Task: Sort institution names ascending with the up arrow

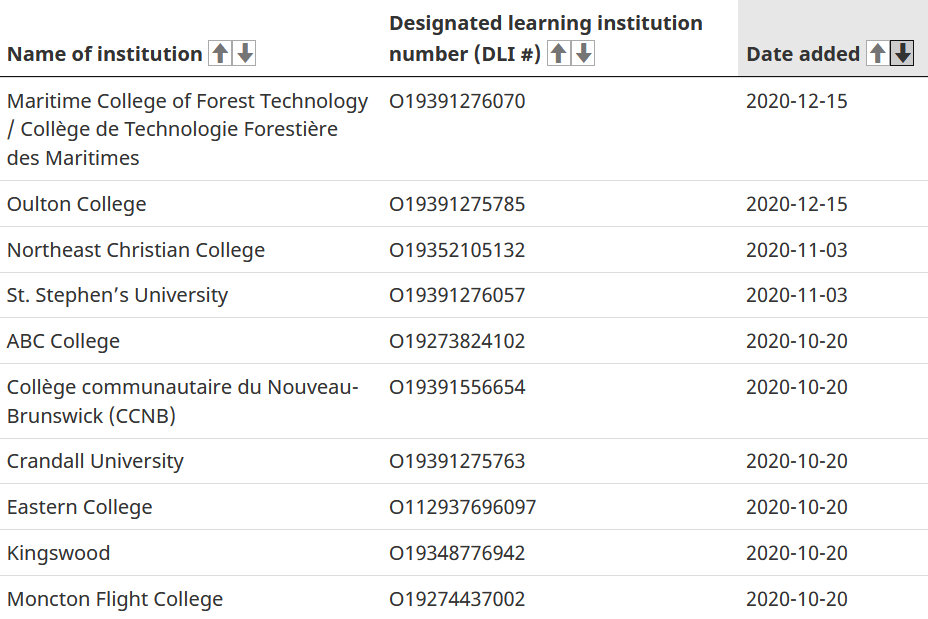Action: click(x=219, y=54)
